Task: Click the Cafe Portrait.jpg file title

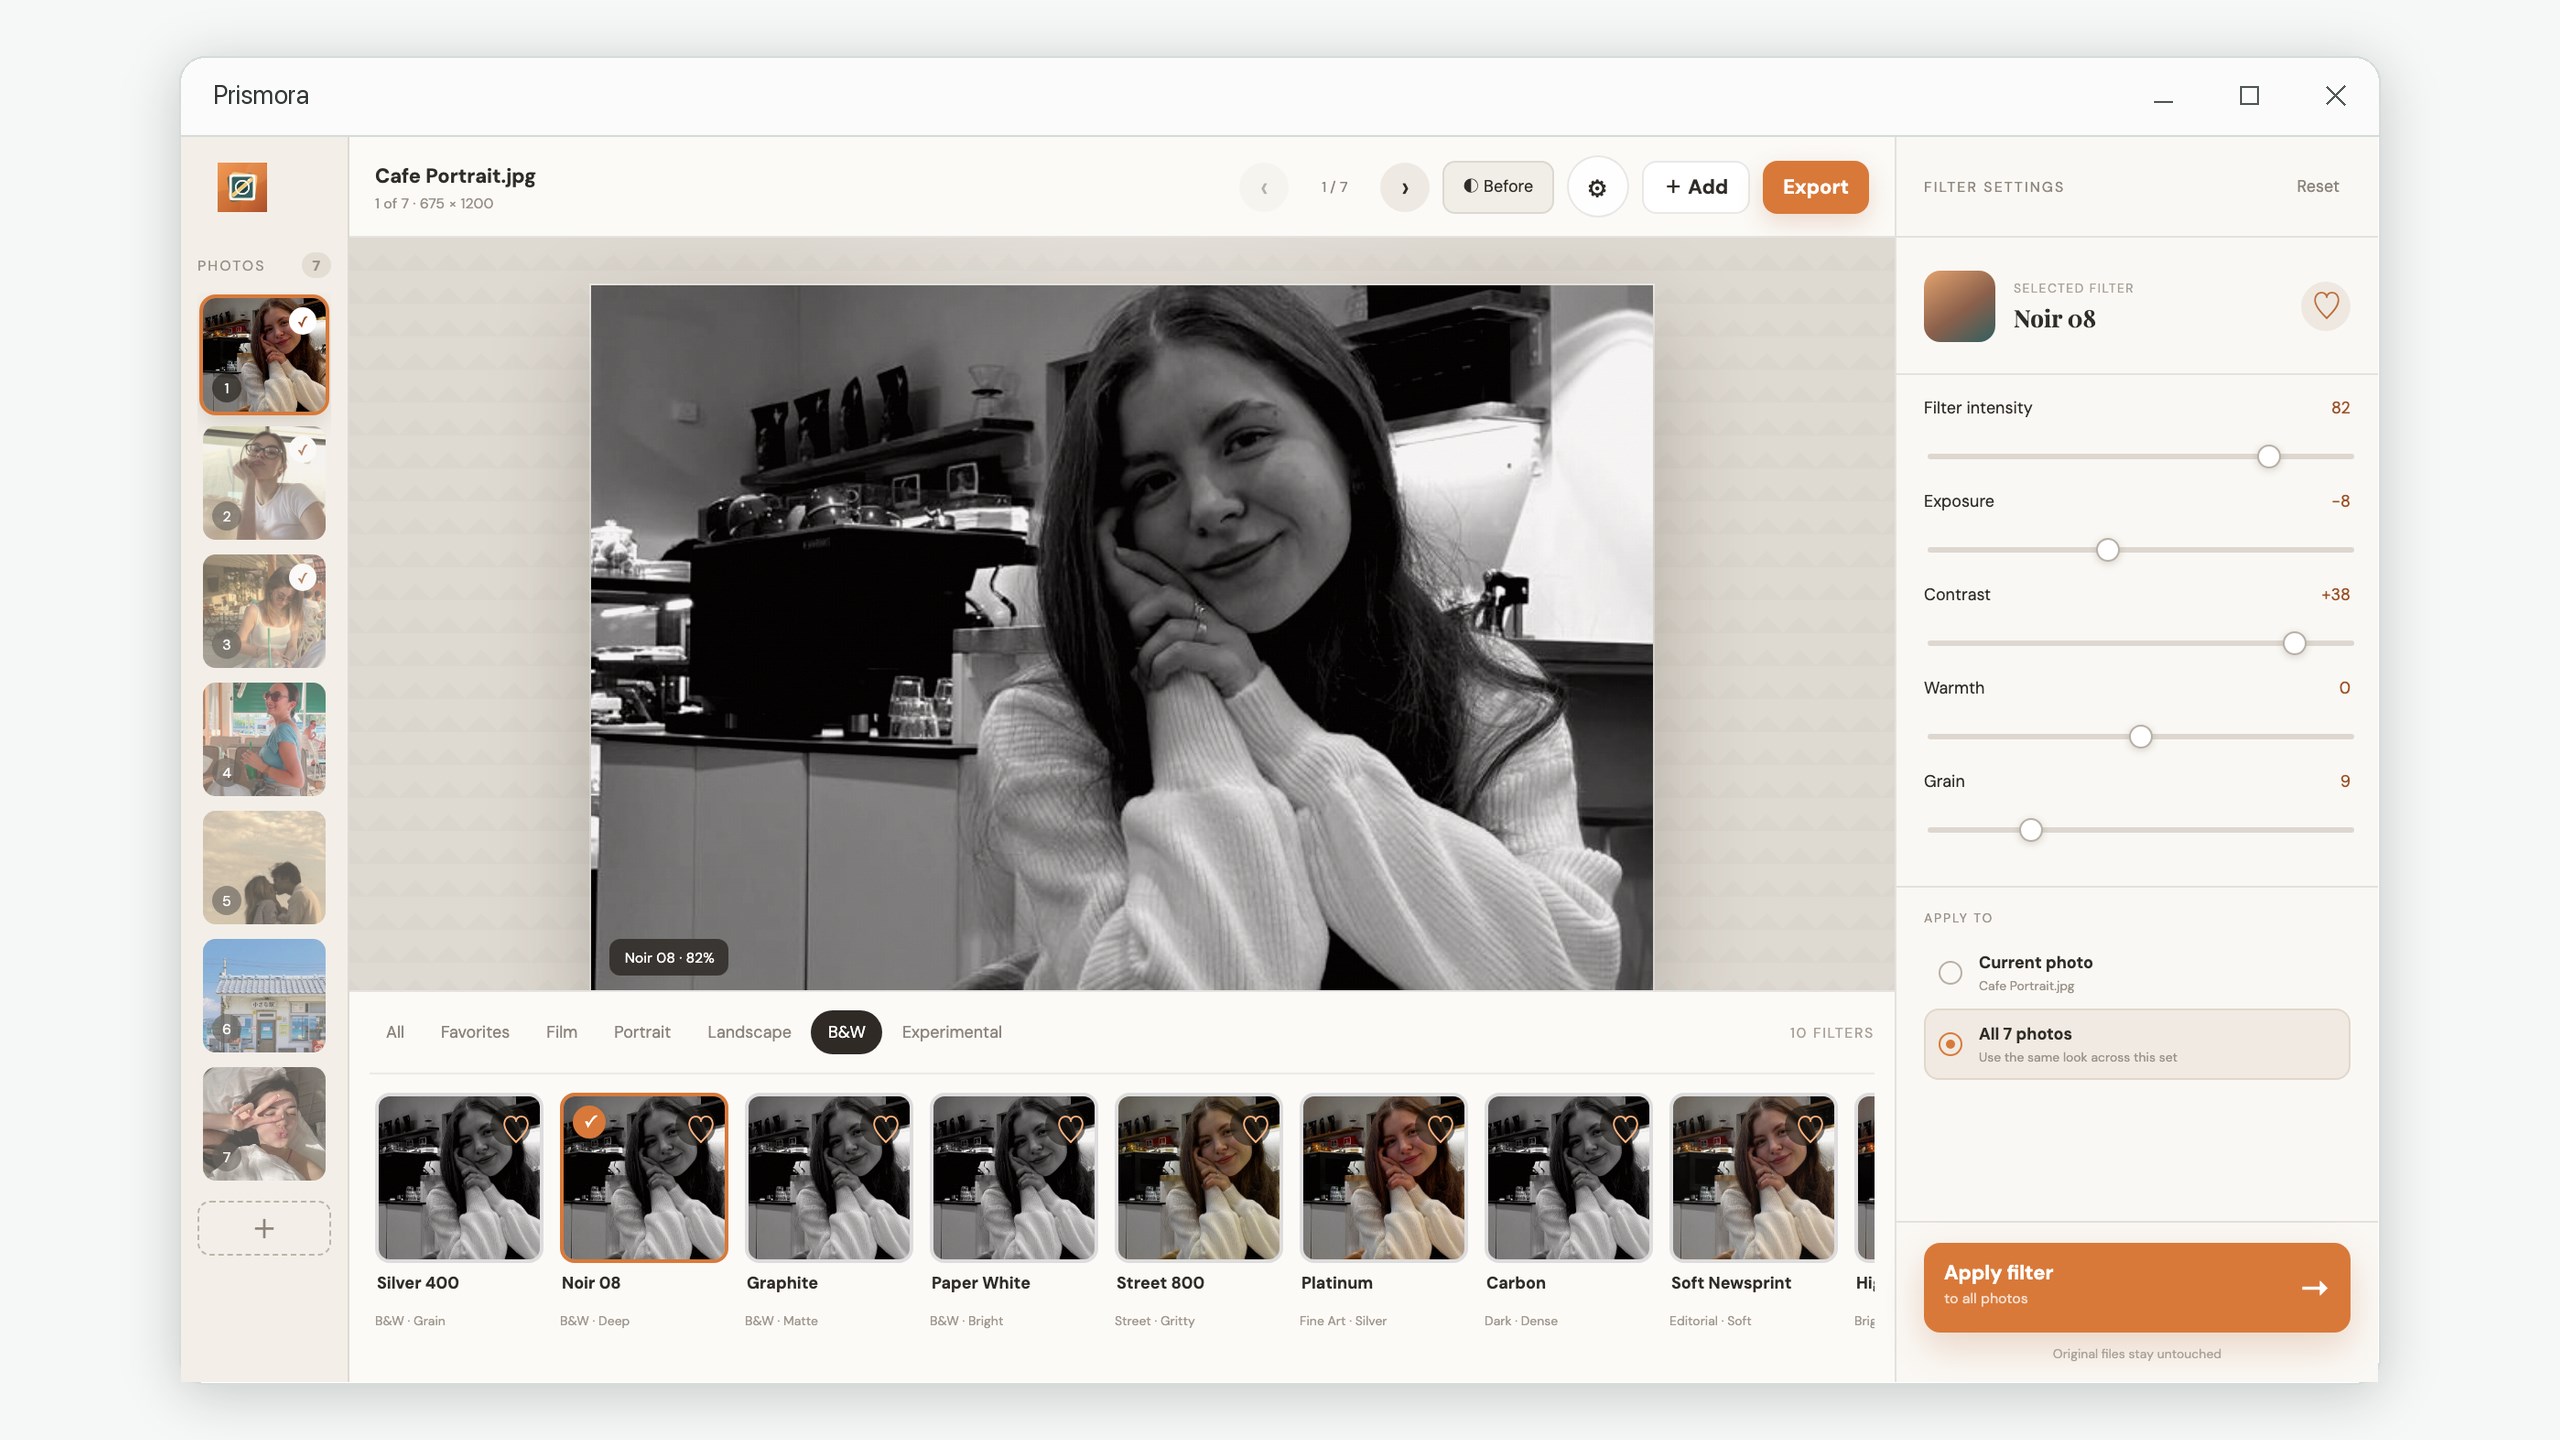Action: click(x=455, y=176)
